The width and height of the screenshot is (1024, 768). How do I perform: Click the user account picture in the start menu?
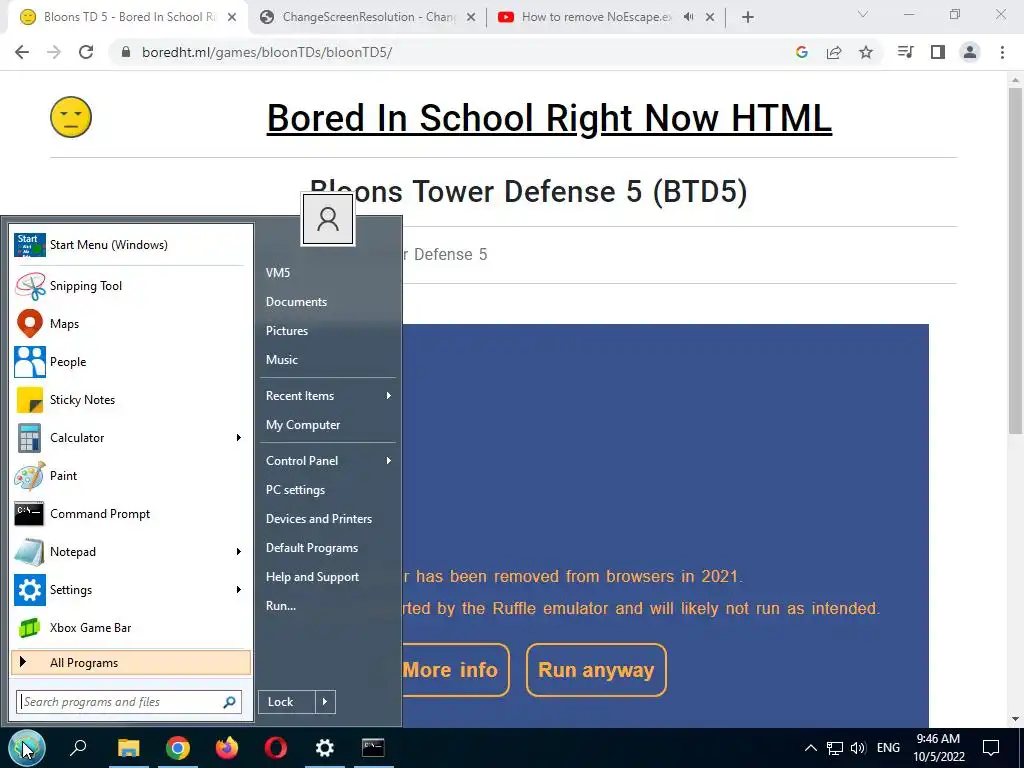coord(328,219)
